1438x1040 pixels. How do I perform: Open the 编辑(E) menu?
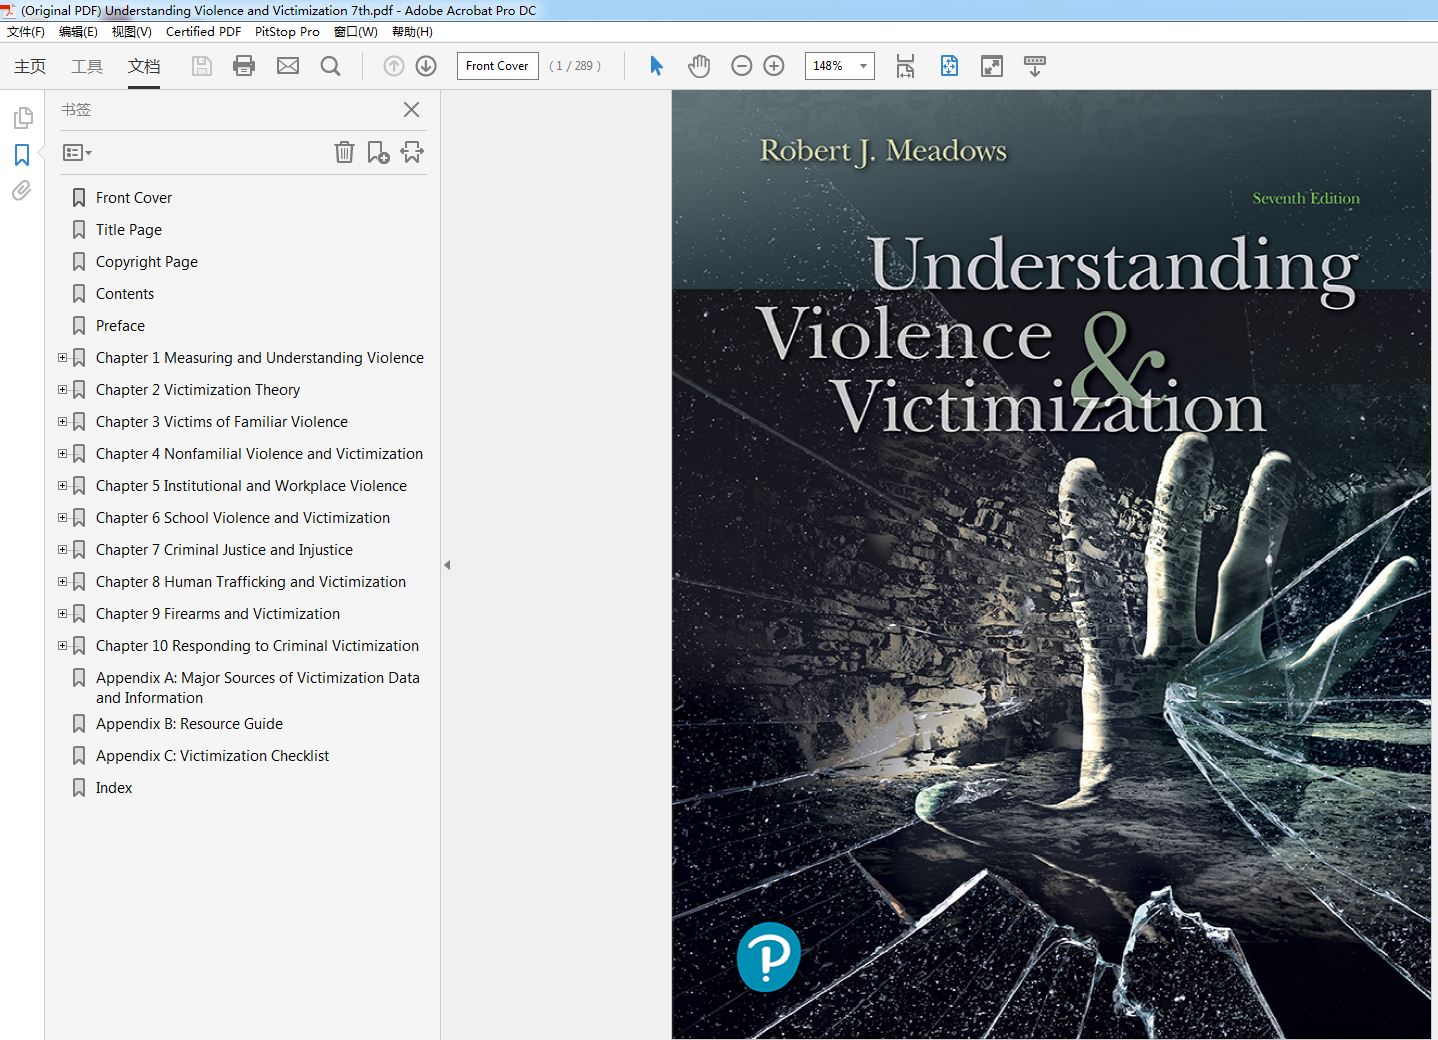pos(78,32)
